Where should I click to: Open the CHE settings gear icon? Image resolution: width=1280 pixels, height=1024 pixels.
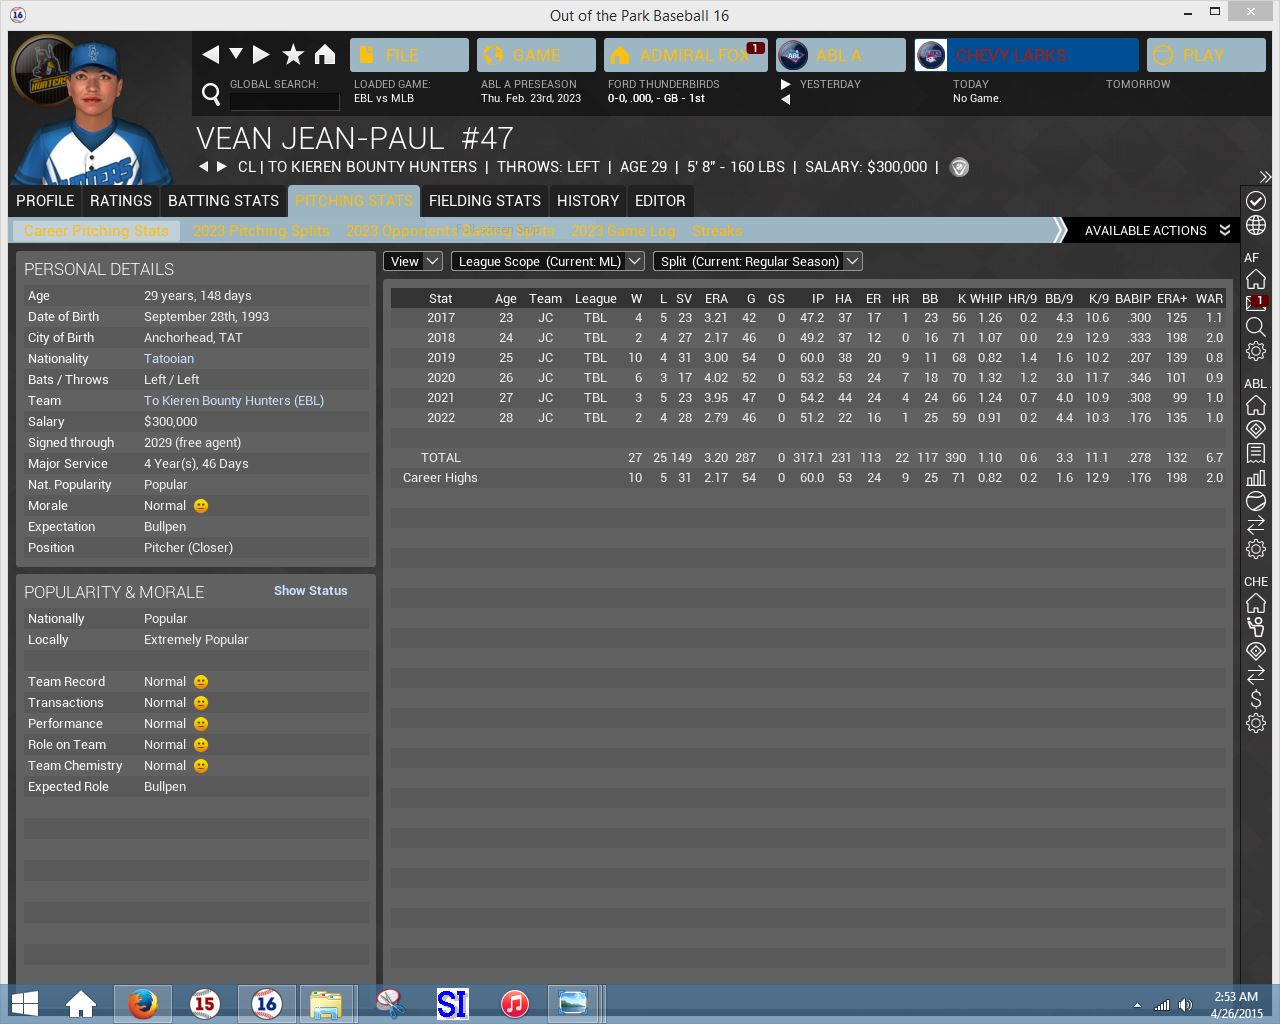click(1256, 723)
